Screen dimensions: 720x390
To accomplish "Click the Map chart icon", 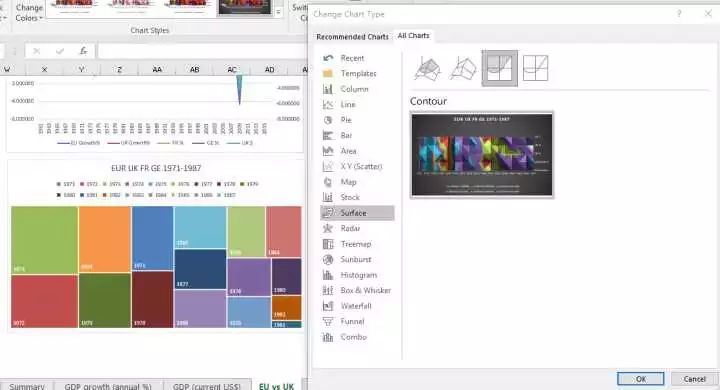I will point(328,182).
